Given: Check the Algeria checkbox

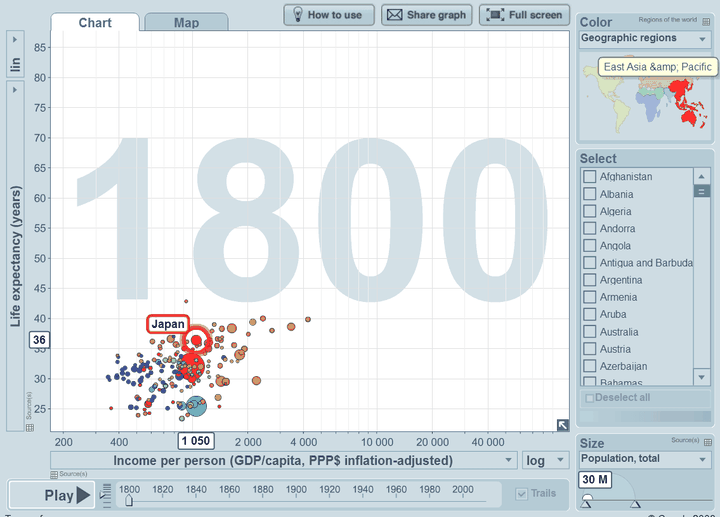Looking at the screenshot, I should pos(590,211).
